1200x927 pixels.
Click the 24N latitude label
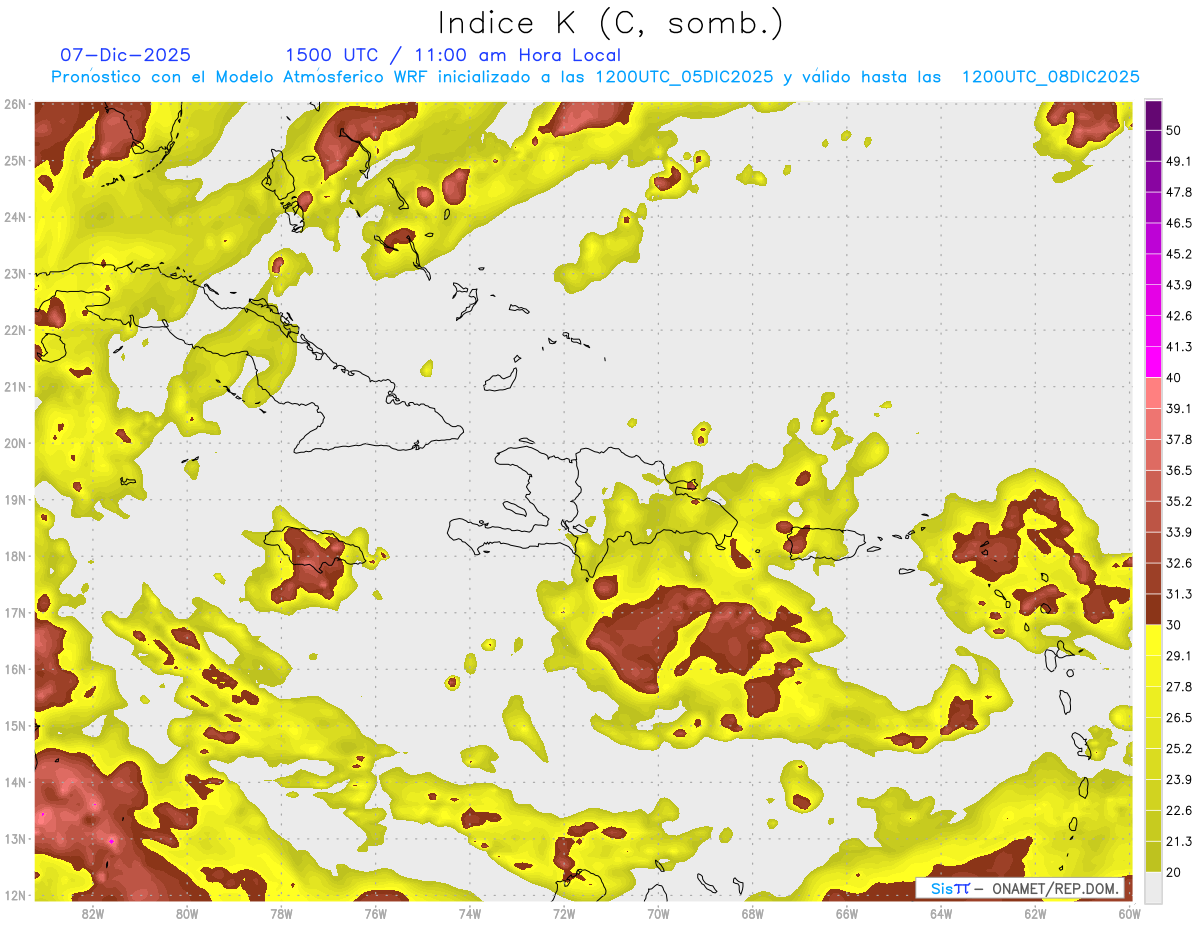tap(15, 217)
